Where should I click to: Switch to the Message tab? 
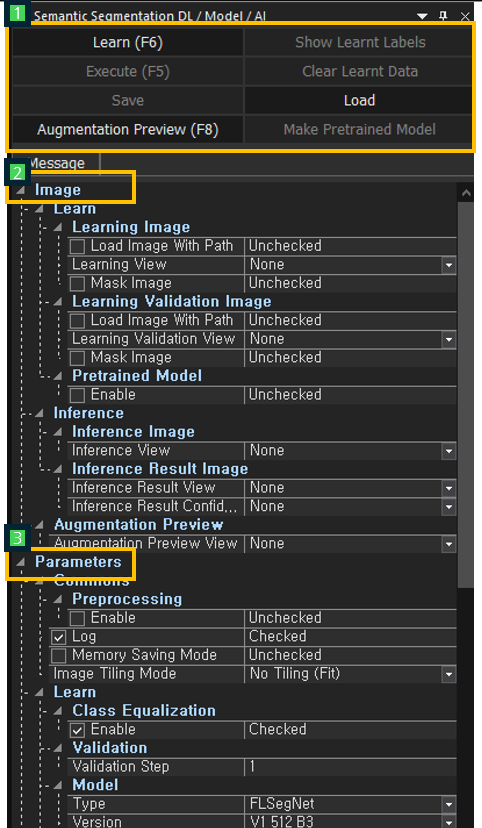coord(55,164)
